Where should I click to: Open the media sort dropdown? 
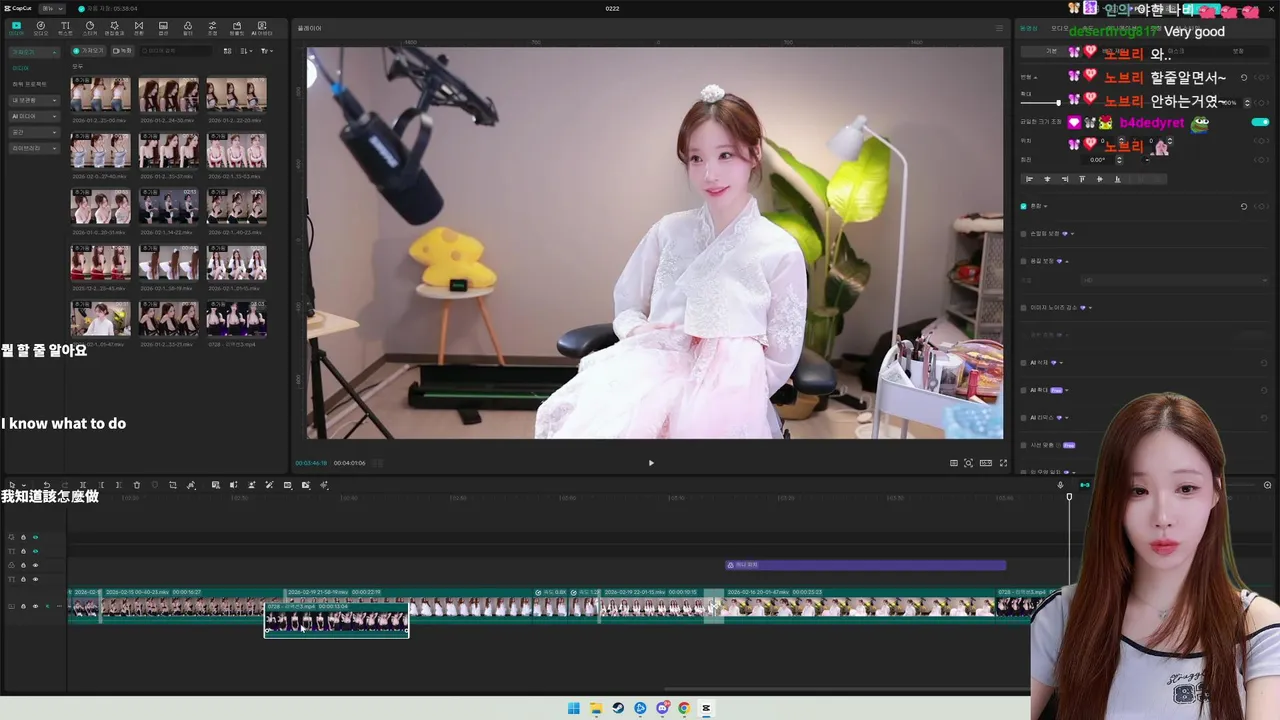(247, 51)
